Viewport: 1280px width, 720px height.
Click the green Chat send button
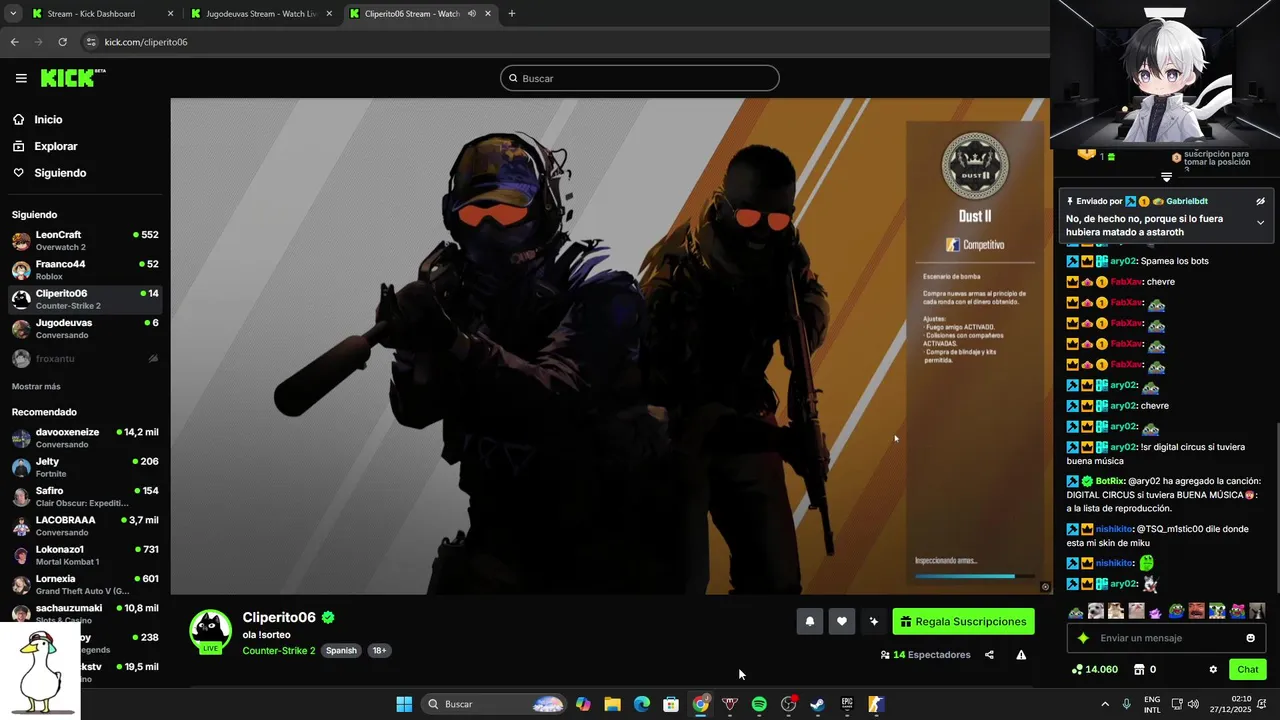click(x=1247, y=669)
